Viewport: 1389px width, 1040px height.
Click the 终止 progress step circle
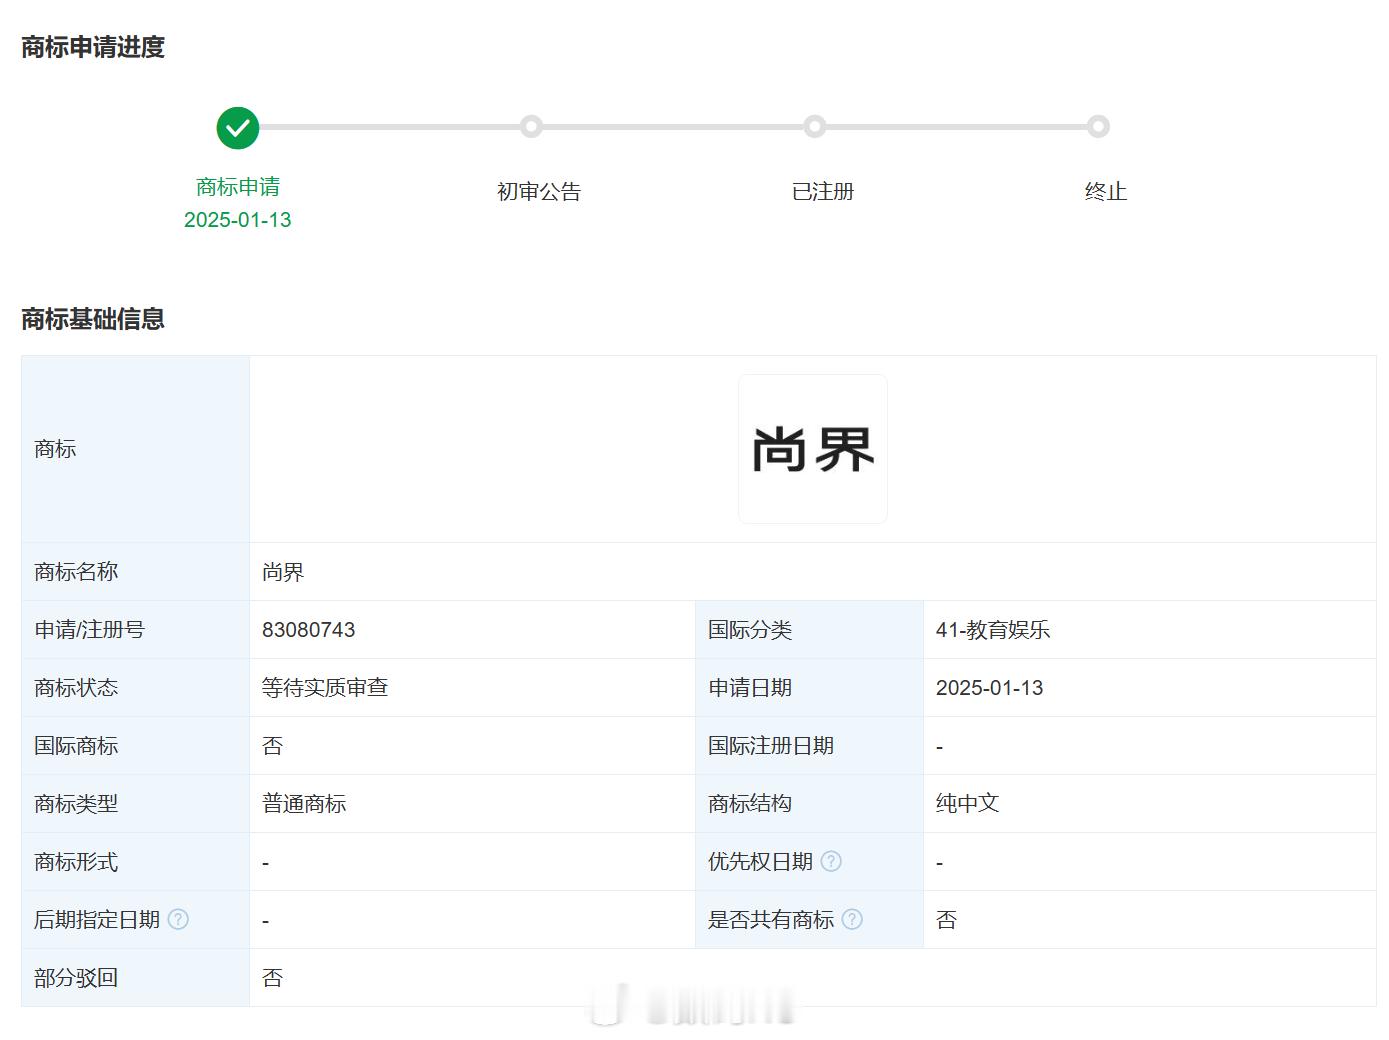(1098, 127)
